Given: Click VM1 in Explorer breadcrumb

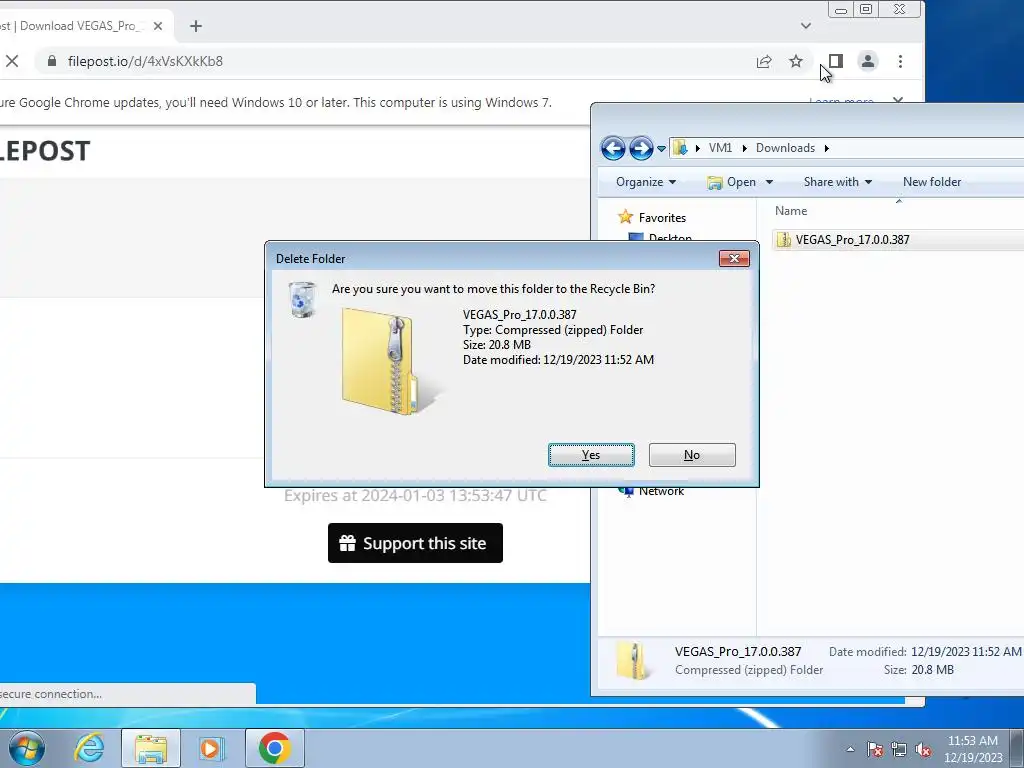Looking at the screenshot, I should [720, 148].
